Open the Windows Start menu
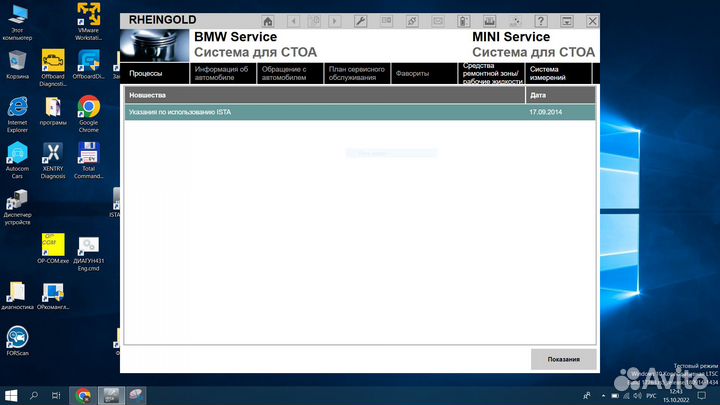Viewport: 720px width, 405px height. 11,395
